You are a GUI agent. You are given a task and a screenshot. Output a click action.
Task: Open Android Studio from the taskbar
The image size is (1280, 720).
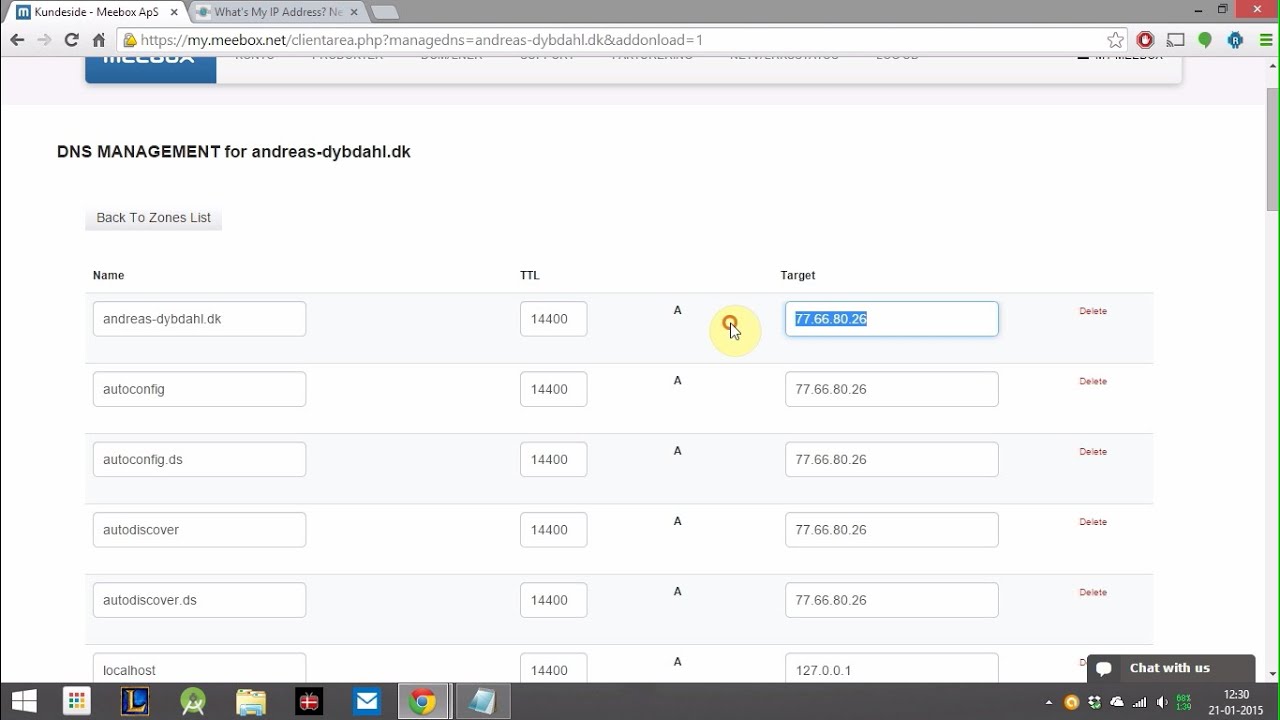click(193, 701)
